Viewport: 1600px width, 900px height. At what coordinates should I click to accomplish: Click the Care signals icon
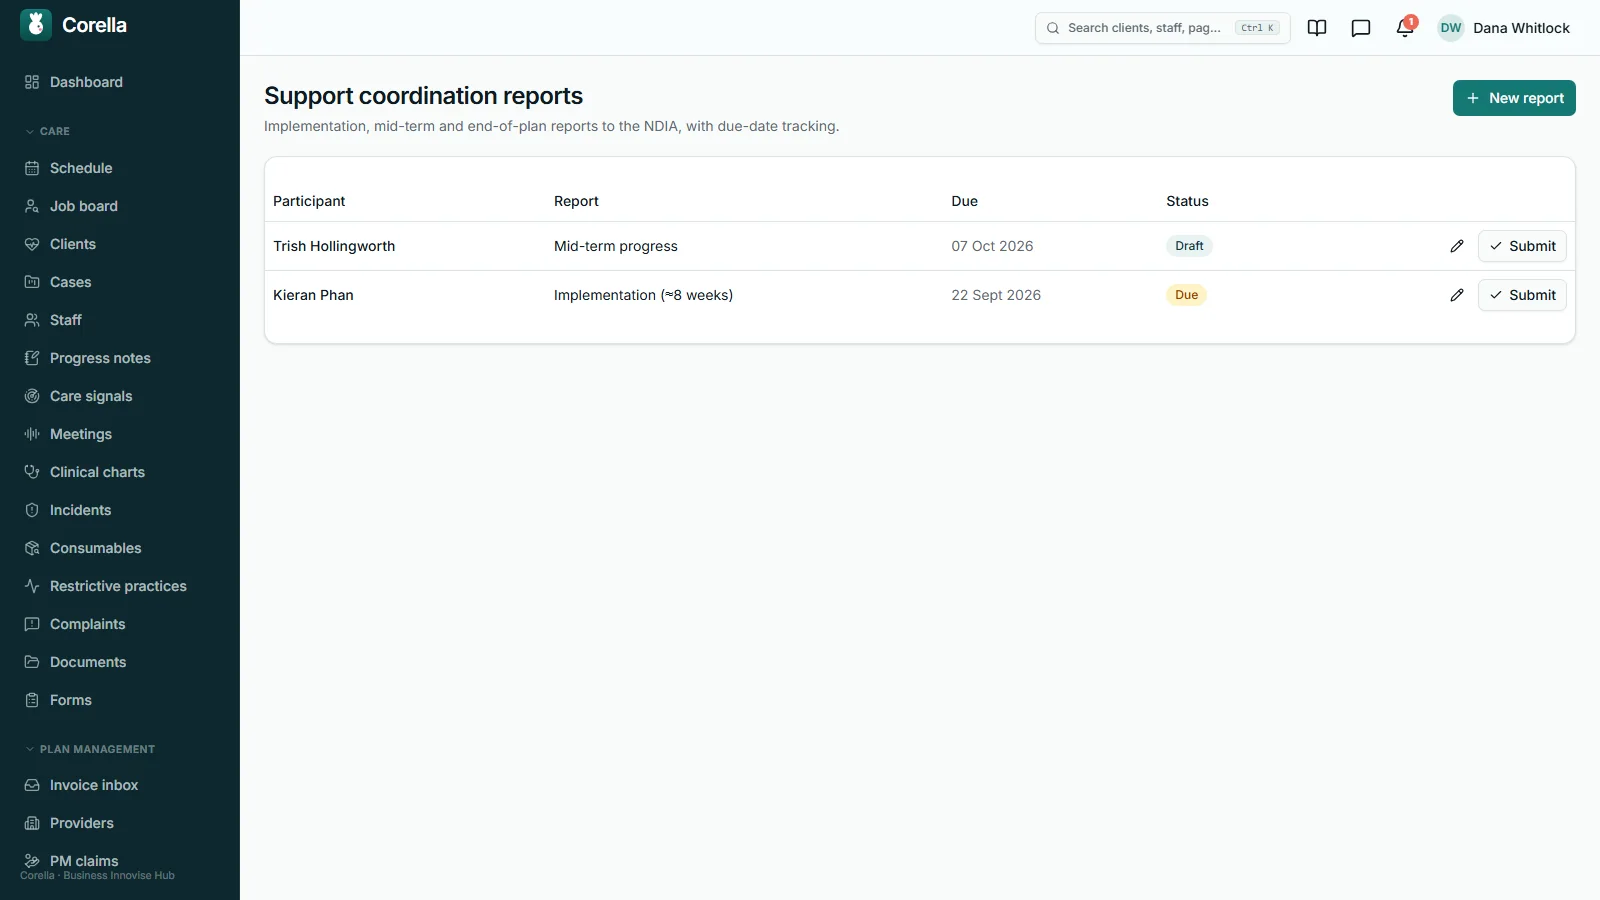click(x=32, y=396)
